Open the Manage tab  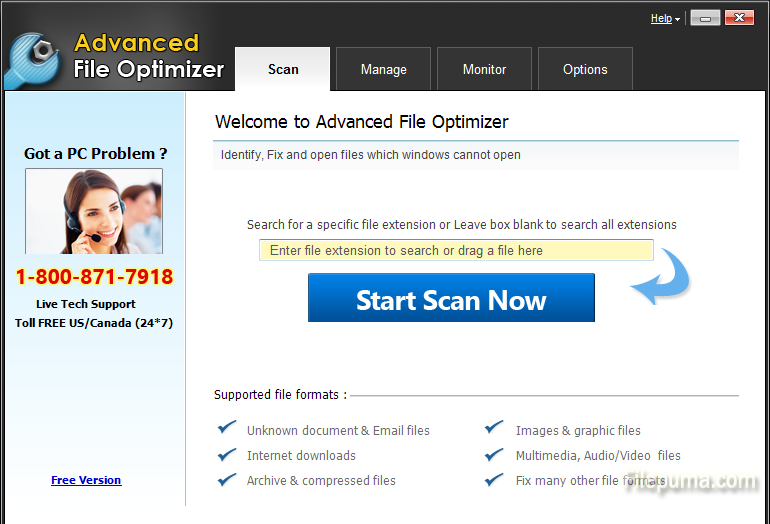point(383,69)
